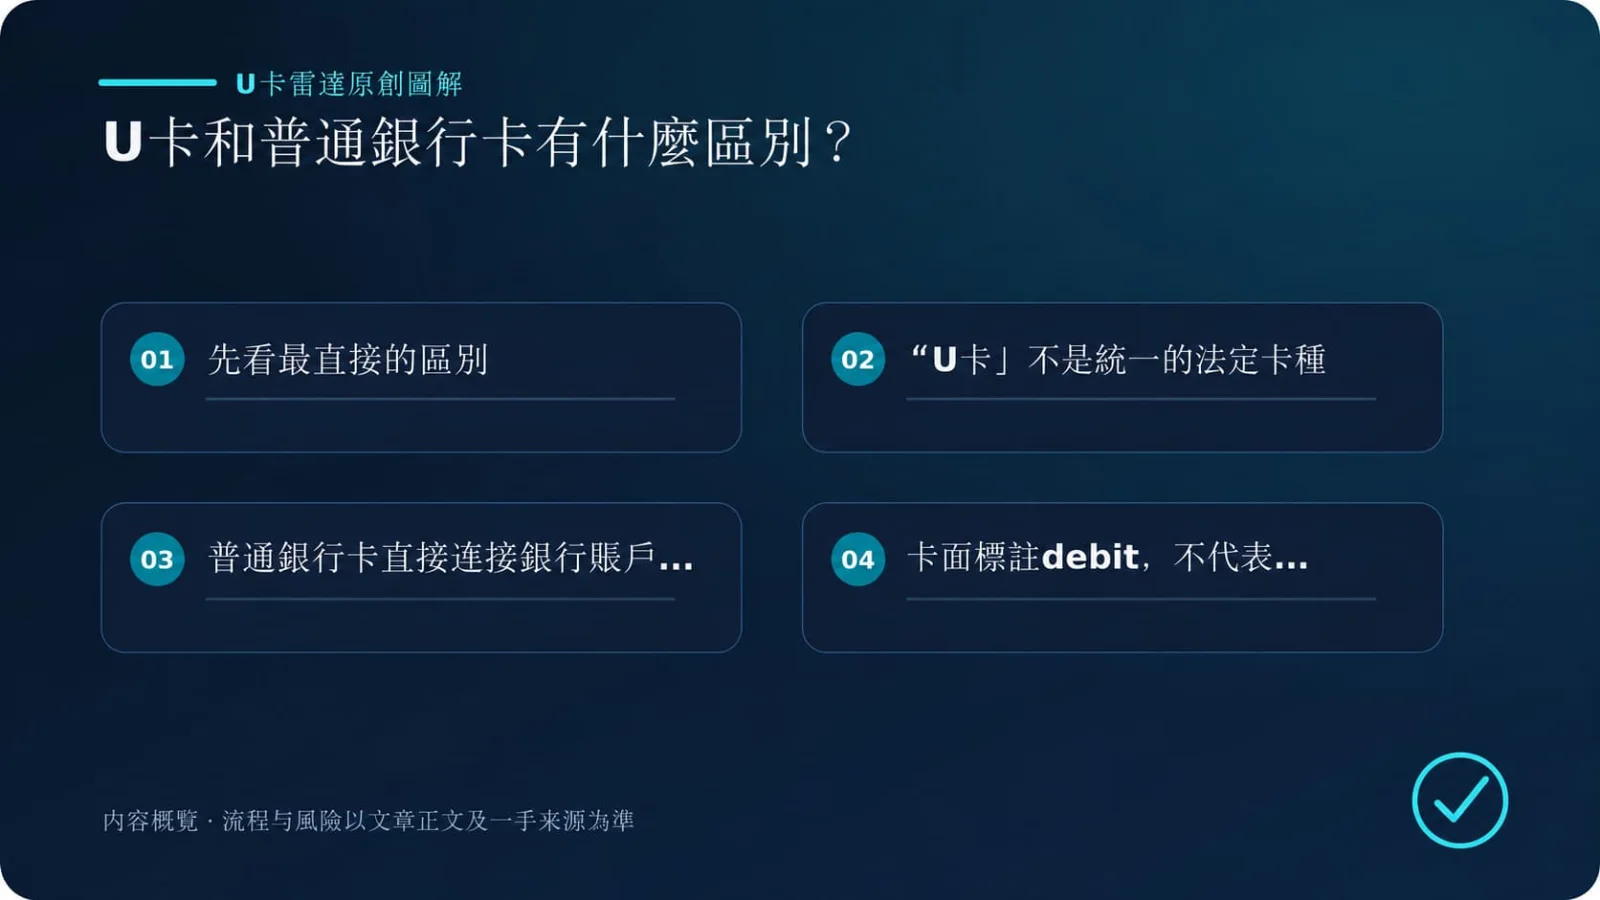The image size is (1600, 900).
Task: Click the 02 numbered circle badge
Action: tap(858, 359)
